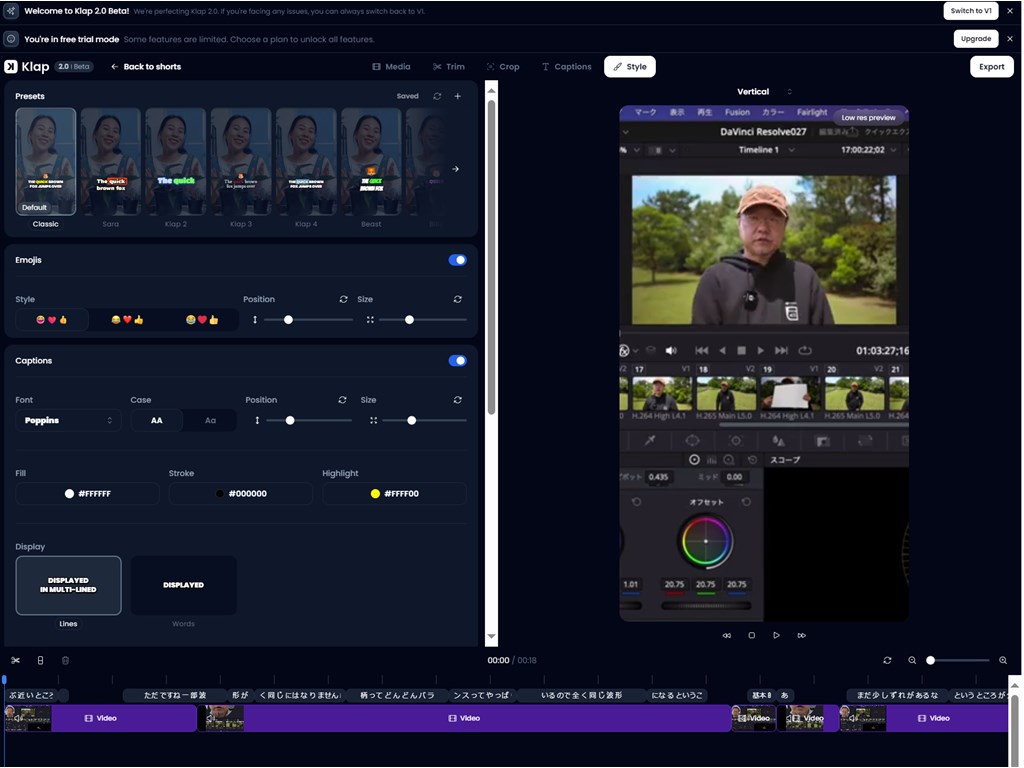
Task: Click the Export button
Action: click(991, 67)
